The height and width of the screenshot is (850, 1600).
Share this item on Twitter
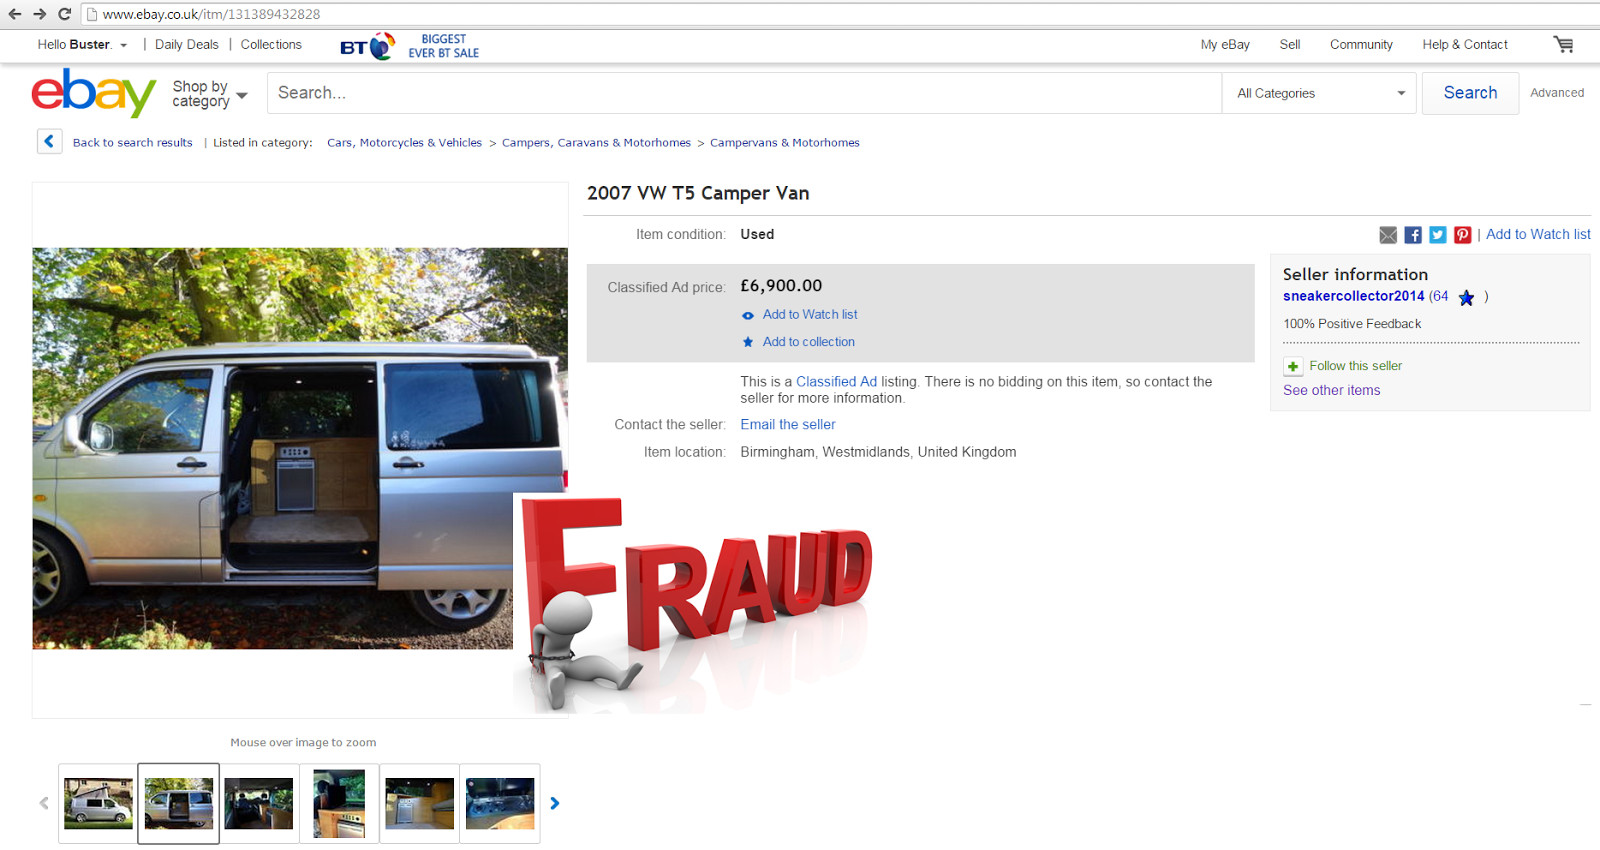1438,235
